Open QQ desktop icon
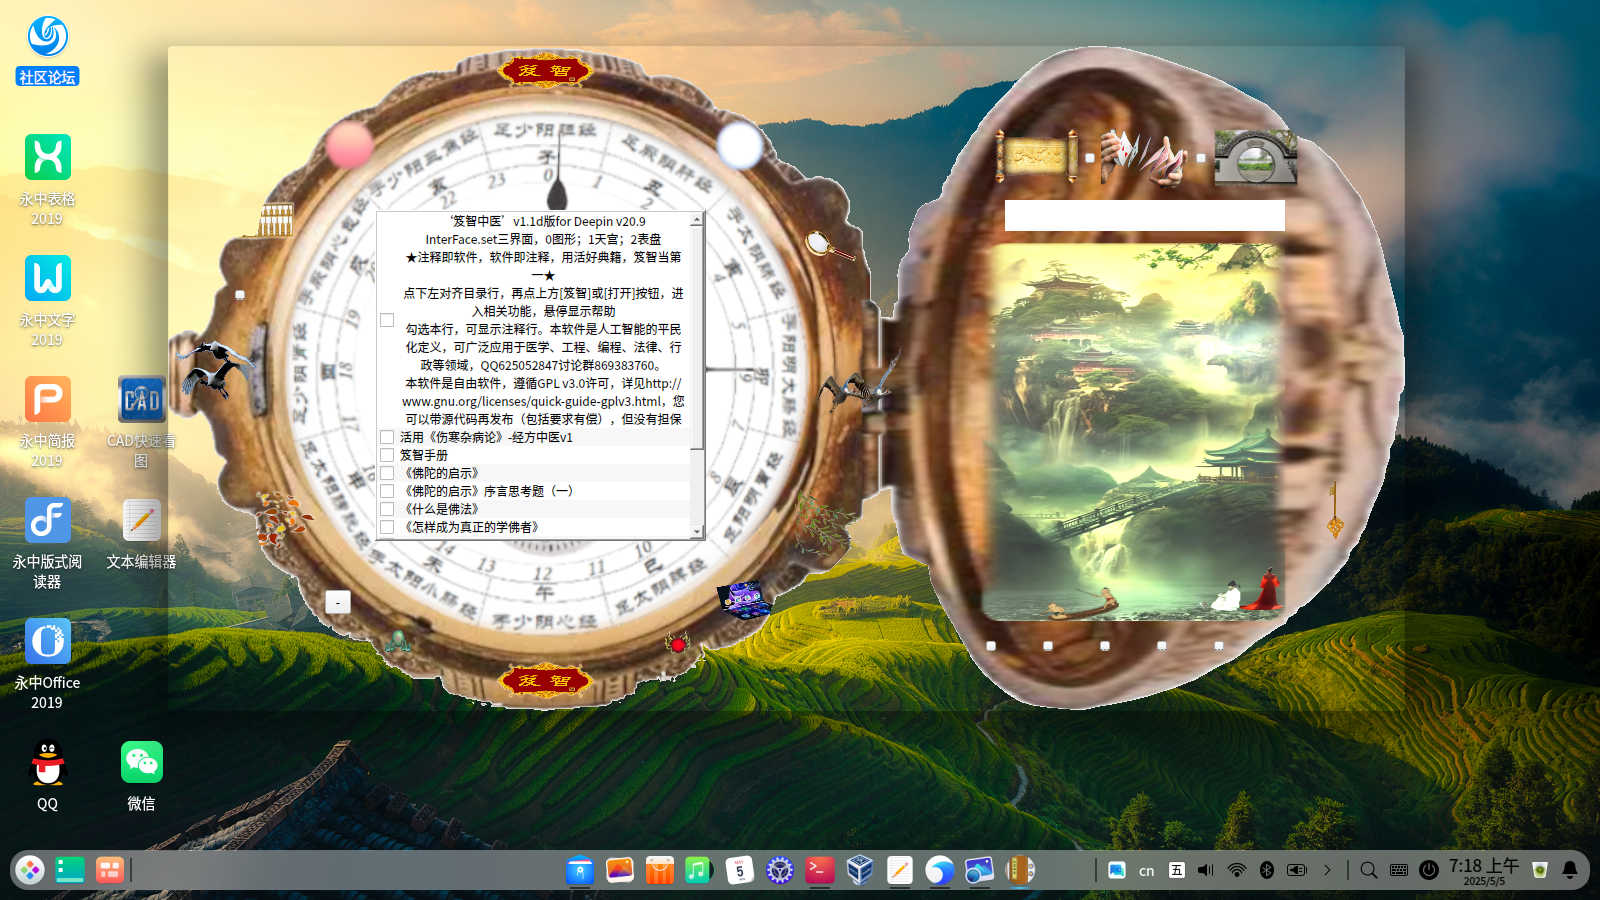This screenshot has height=900, width=1600. [47, 775]
